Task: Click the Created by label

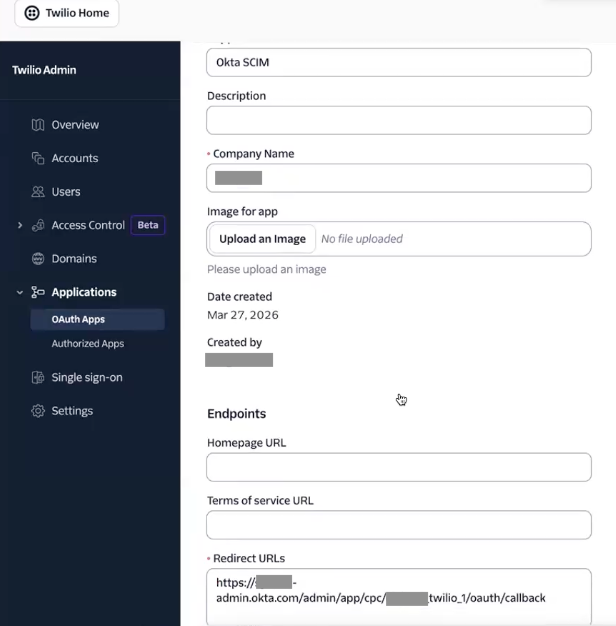Action: pos(234,342)
